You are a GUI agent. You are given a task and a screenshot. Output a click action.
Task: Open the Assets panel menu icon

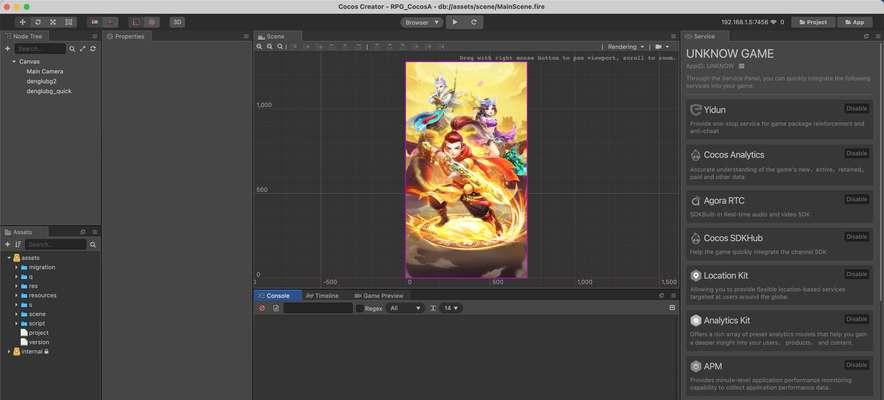pos(95,232)
